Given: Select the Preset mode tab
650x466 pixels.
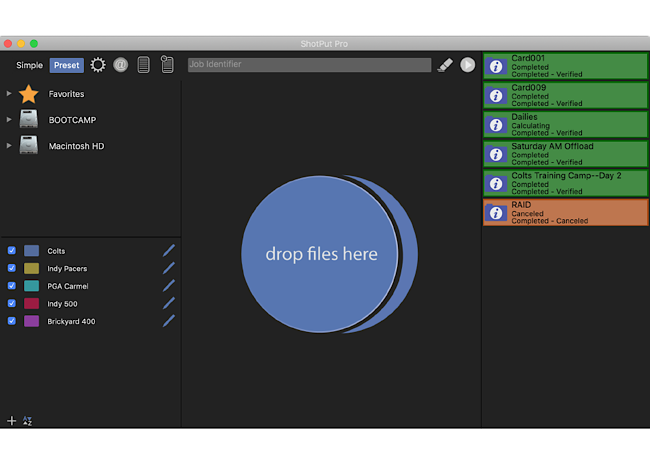Looking at the screenshot, I should click(67, 65).
